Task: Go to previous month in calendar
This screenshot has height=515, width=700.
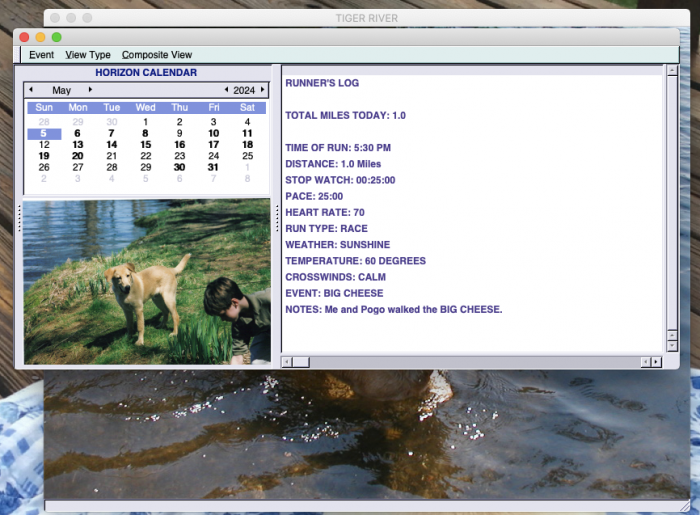Action: [x=31, y=90]
